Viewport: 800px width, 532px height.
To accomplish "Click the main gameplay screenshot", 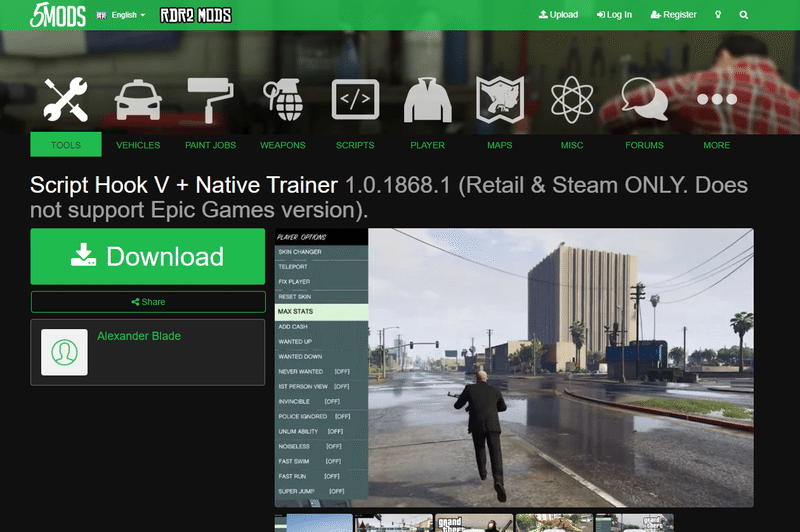I will 514,367.
